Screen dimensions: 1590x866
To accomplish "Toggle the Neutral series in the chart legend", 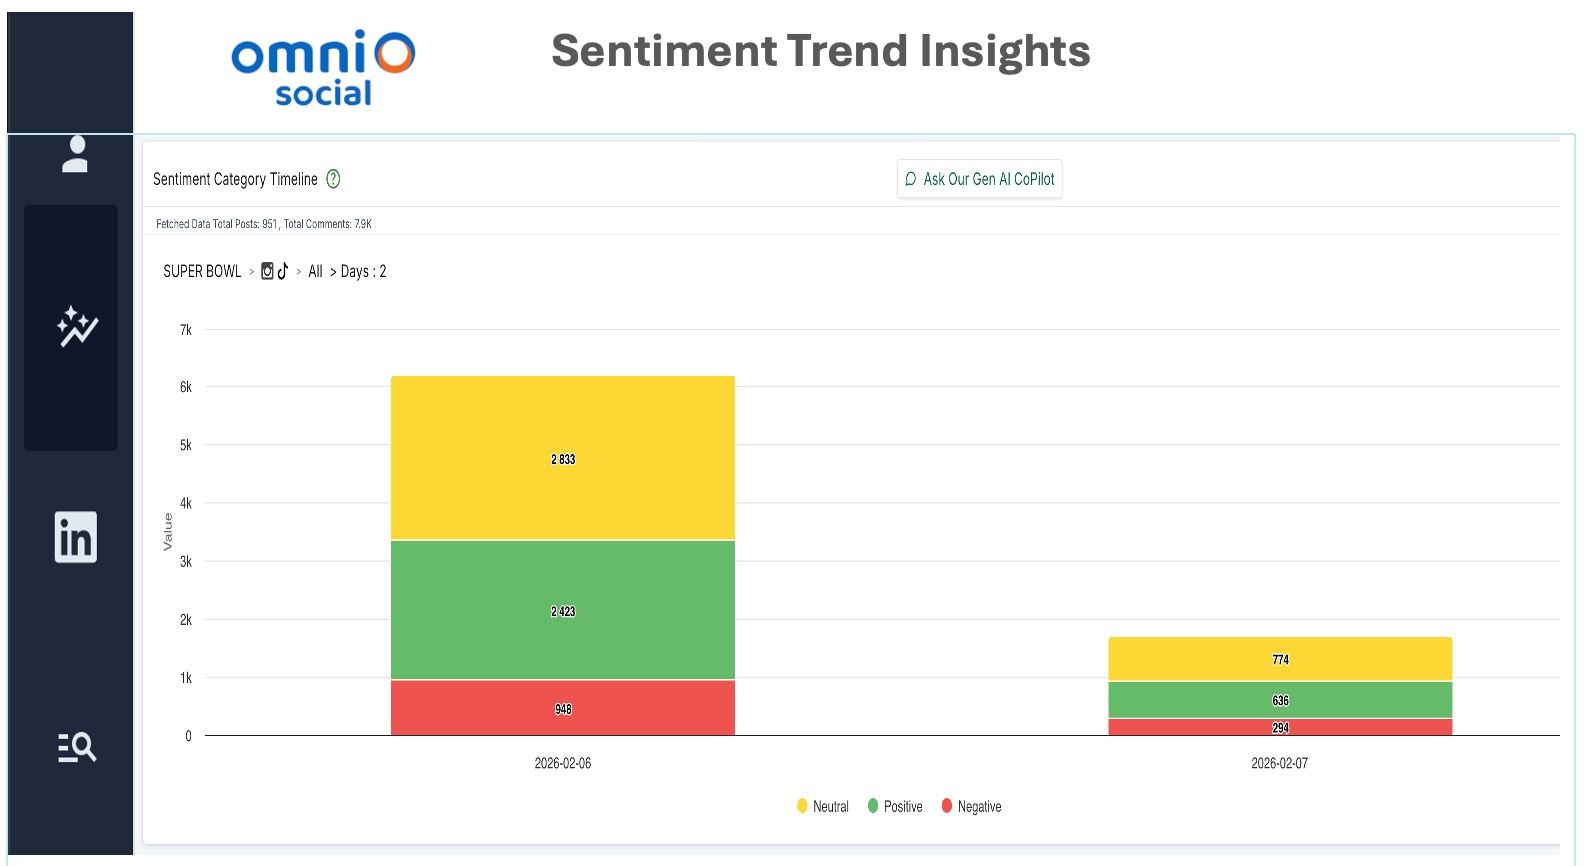I will pos(823,806).
